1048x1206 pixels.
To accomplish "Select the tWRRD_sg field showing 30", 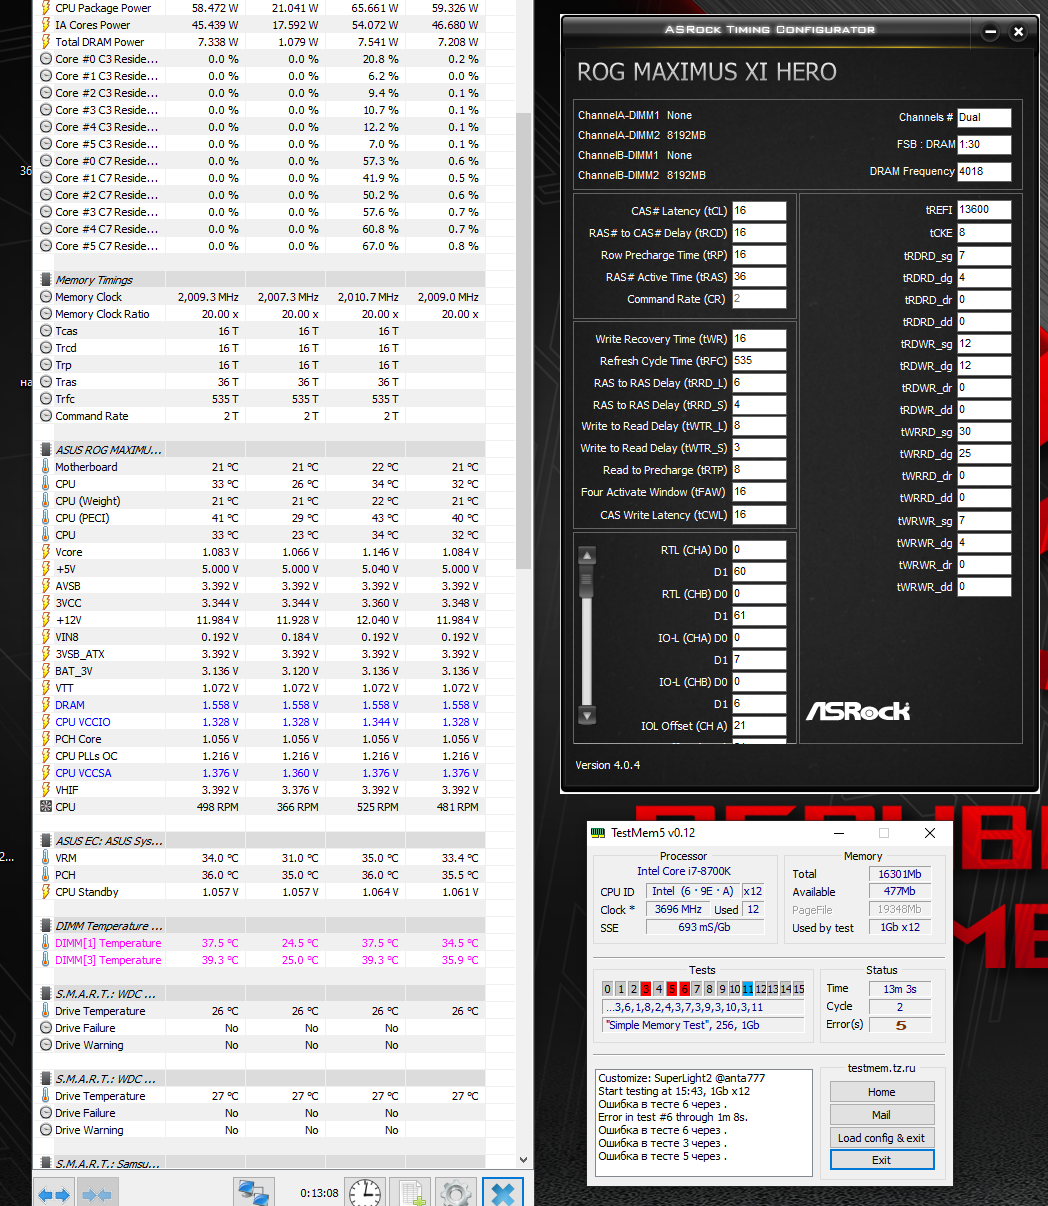I will click(984, 432).
